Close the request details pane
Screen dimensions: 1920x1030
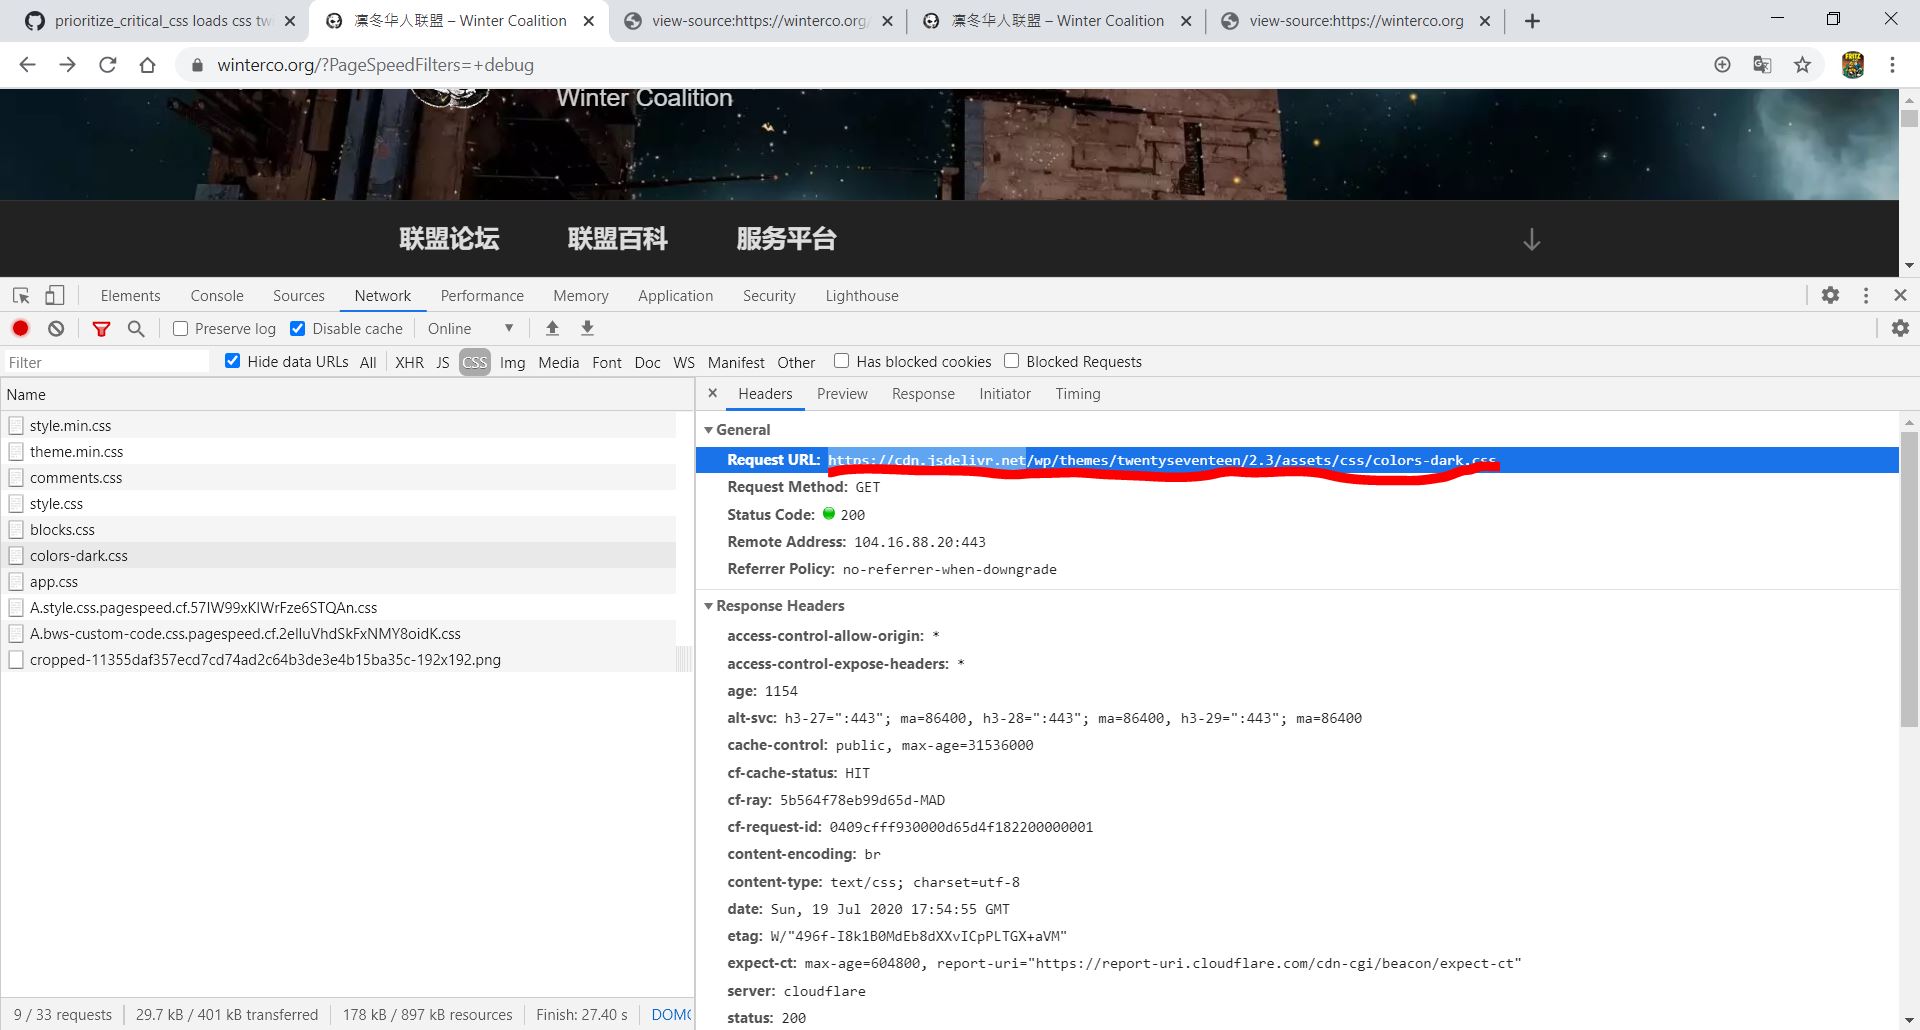(712, 393)
